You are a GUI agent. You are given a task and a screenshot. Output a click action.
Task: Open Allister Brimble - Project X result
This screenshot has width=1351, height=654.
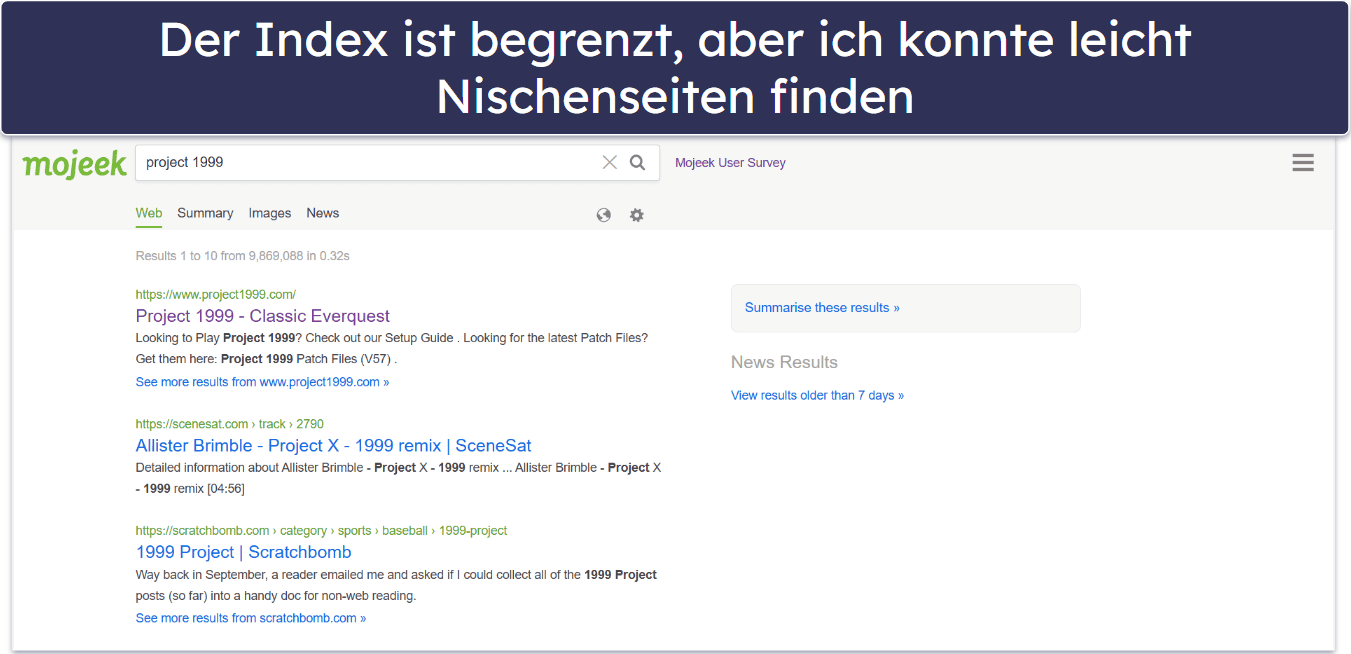click(x=334, y=446)
